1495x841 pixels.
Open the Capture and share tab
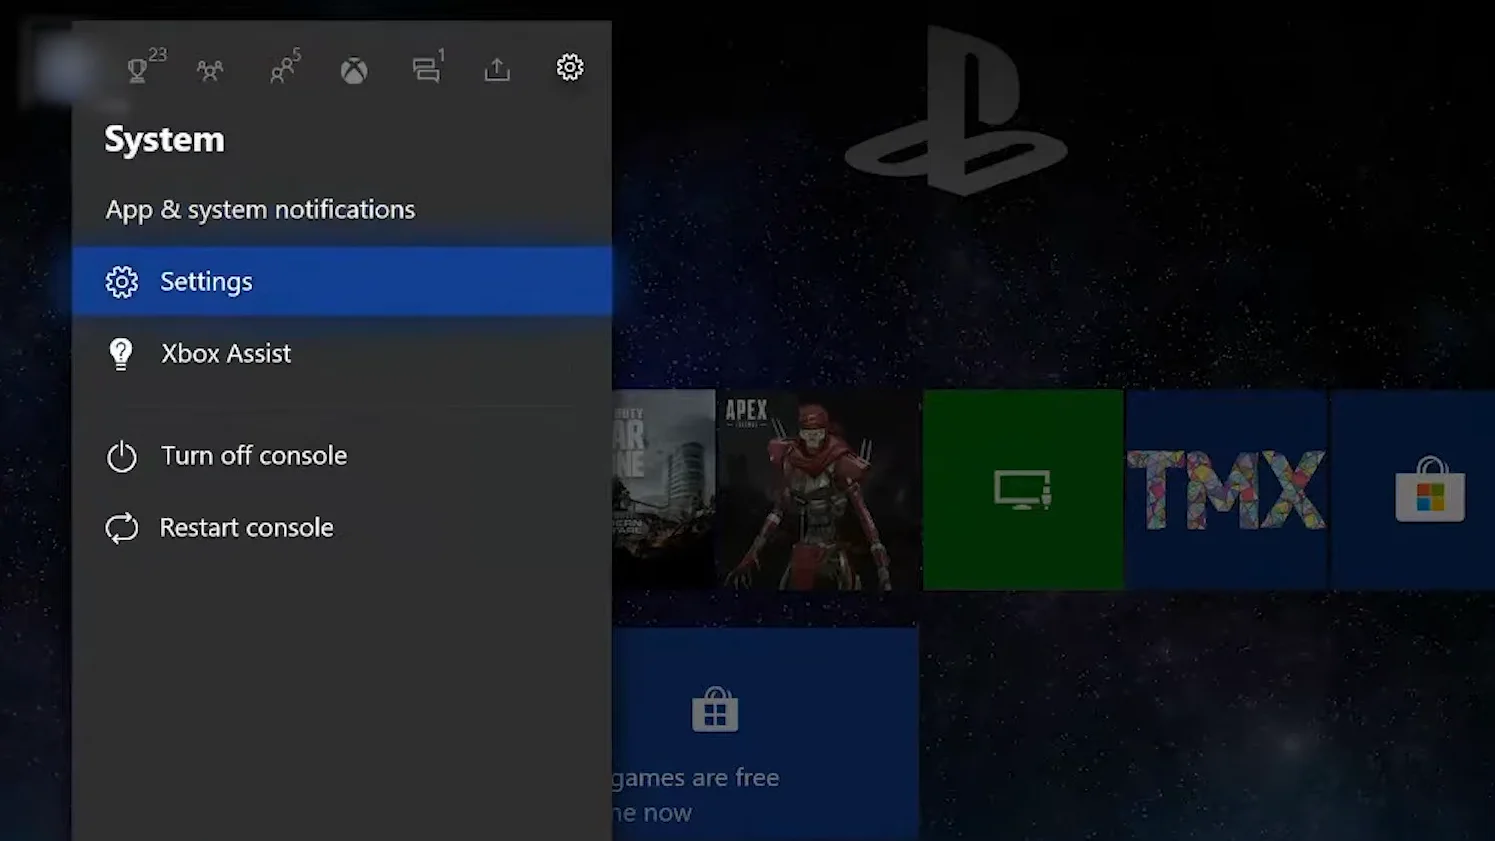[x=497, y=69]
